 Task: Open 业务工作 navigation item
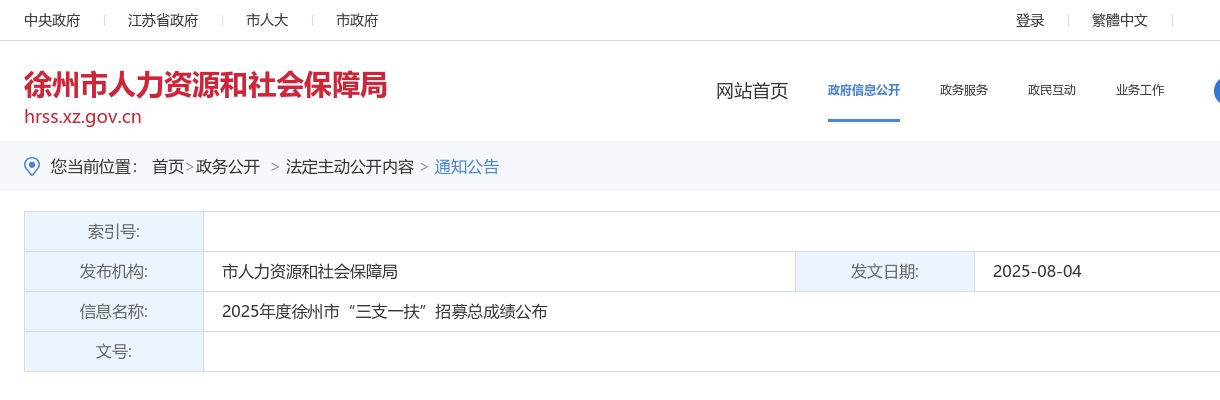click(1140, 90)
